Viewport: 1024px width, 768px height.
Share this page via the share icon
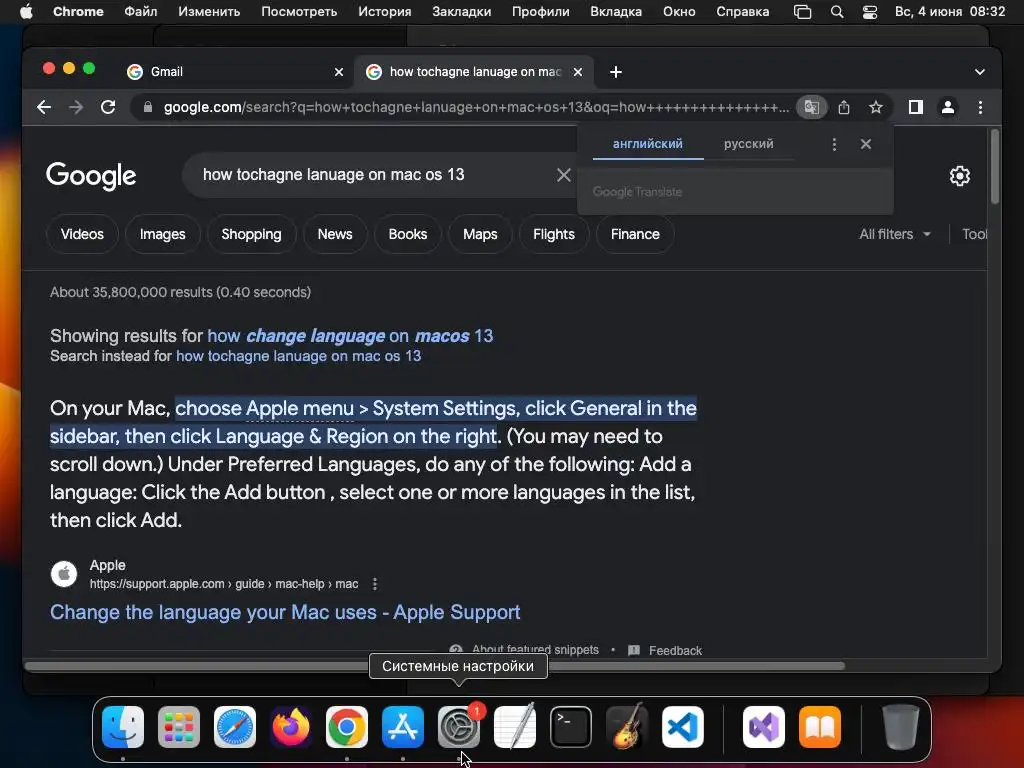[x=844, y=107]
